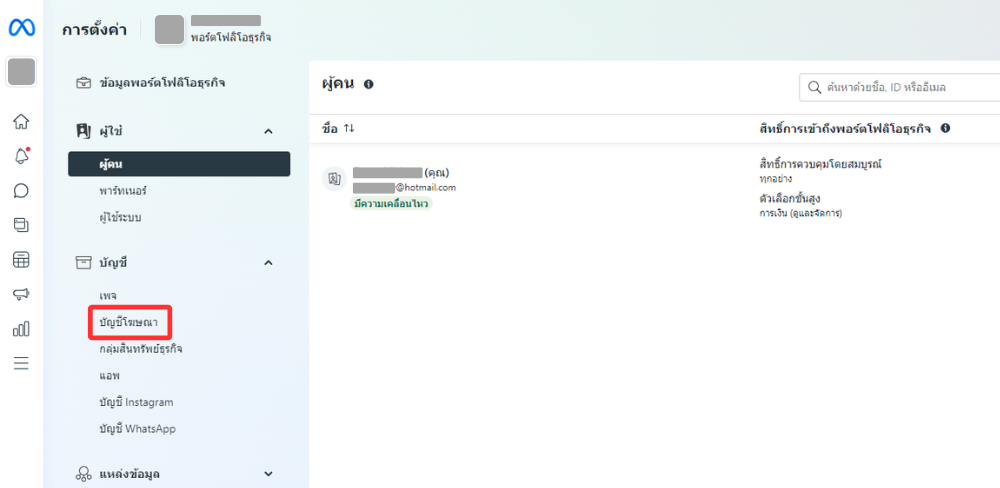Click the พอร์ตโฟลิโอธุรกิจ label in the header
Screen dimensions: 1000x488
[231, 38]
